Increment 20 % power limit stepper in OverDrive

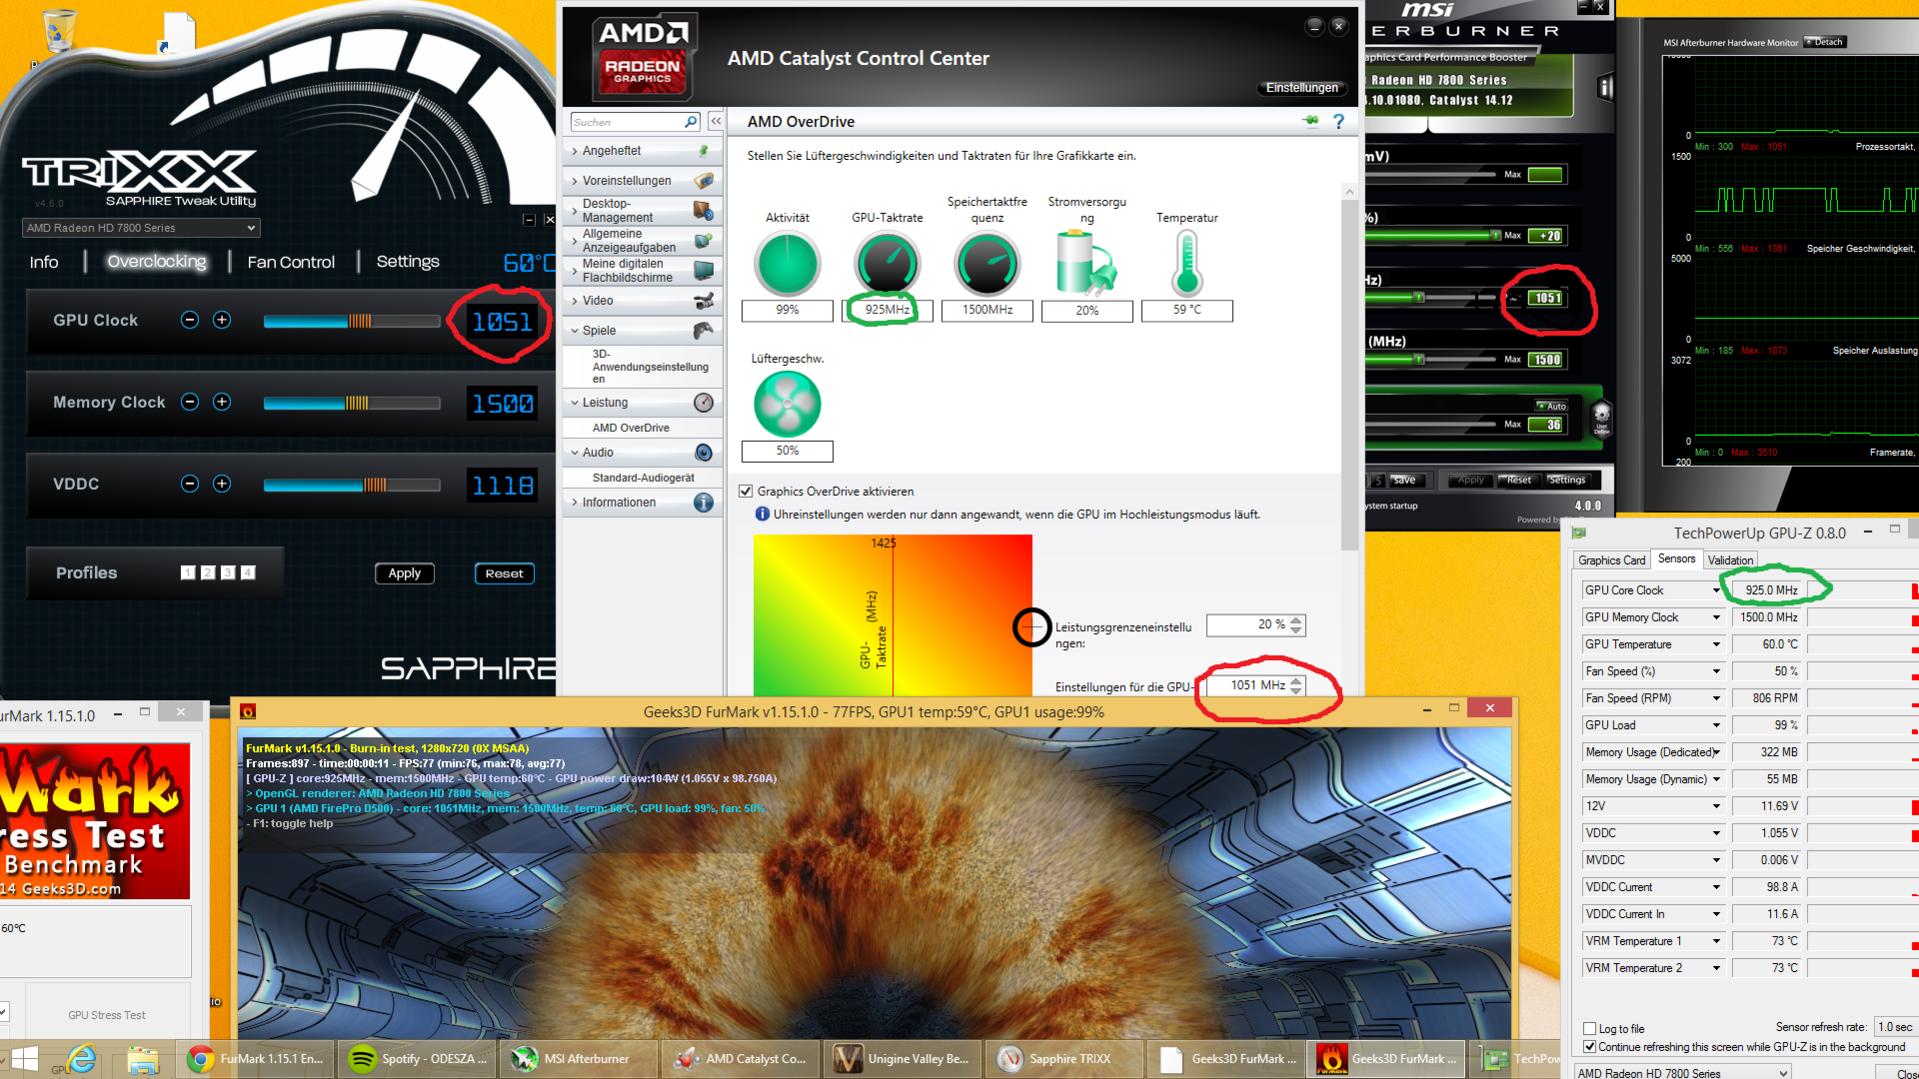pos(1296,620)
